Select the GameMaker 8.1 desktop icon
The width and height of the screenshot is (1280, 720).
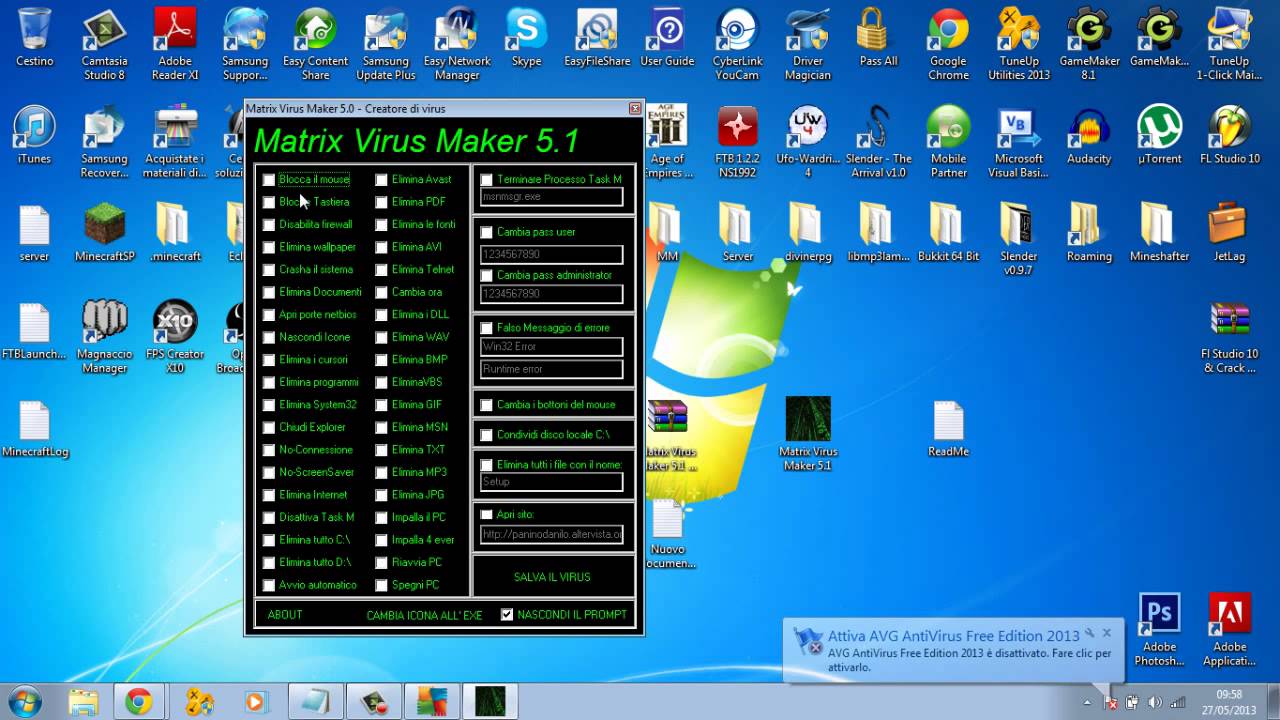[x=1089, y=45]
